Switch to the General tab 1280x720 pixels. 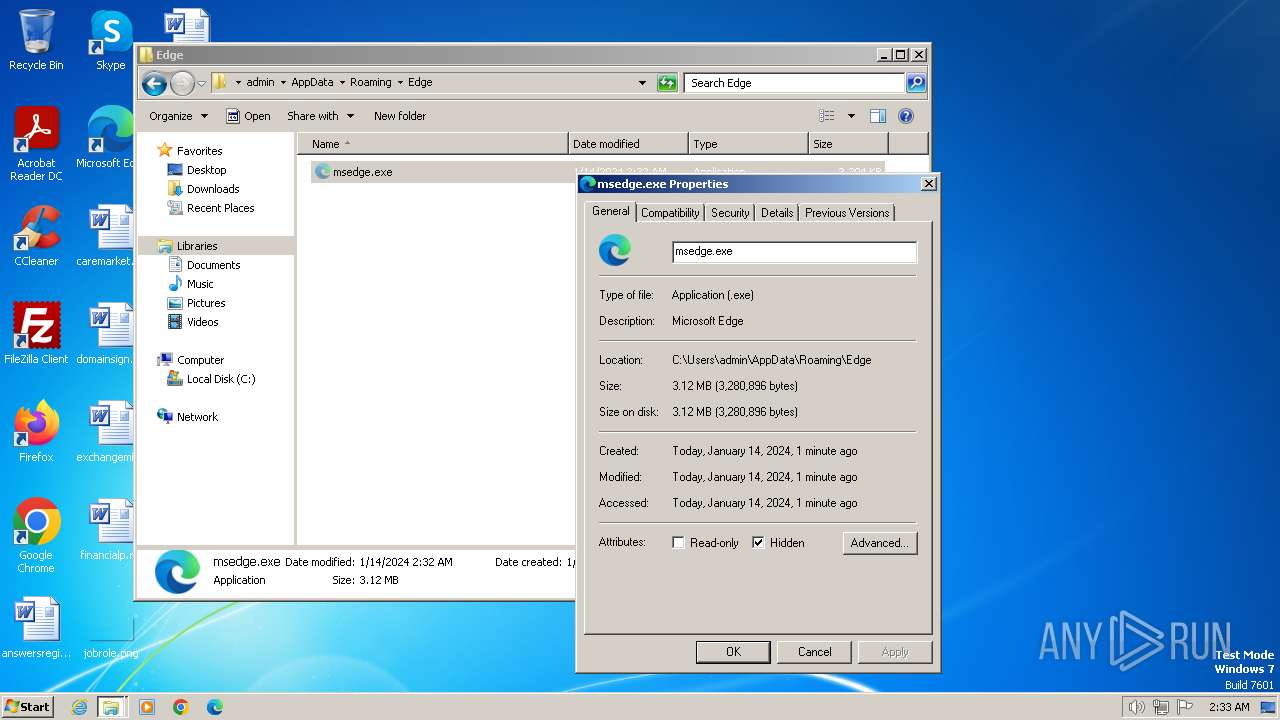[x=610, y=211]
